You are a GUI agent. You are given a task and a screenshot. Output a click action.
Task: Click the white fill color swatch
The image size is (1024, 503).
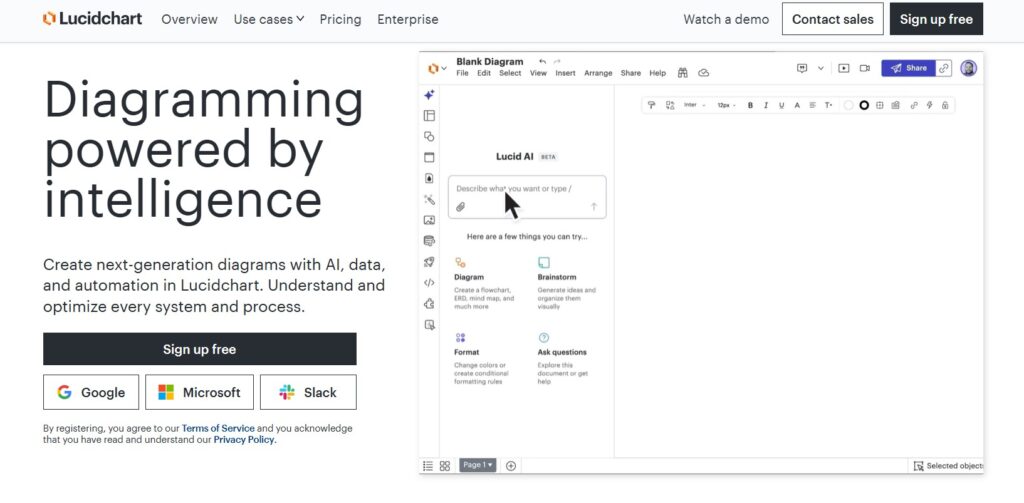[x=848, y=105]
